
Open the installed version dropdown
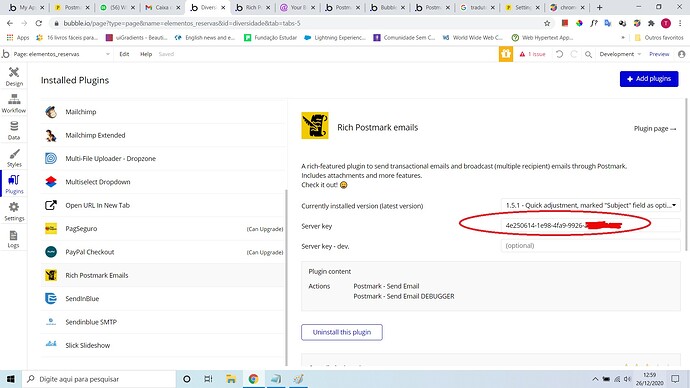(x=591, y=205)
